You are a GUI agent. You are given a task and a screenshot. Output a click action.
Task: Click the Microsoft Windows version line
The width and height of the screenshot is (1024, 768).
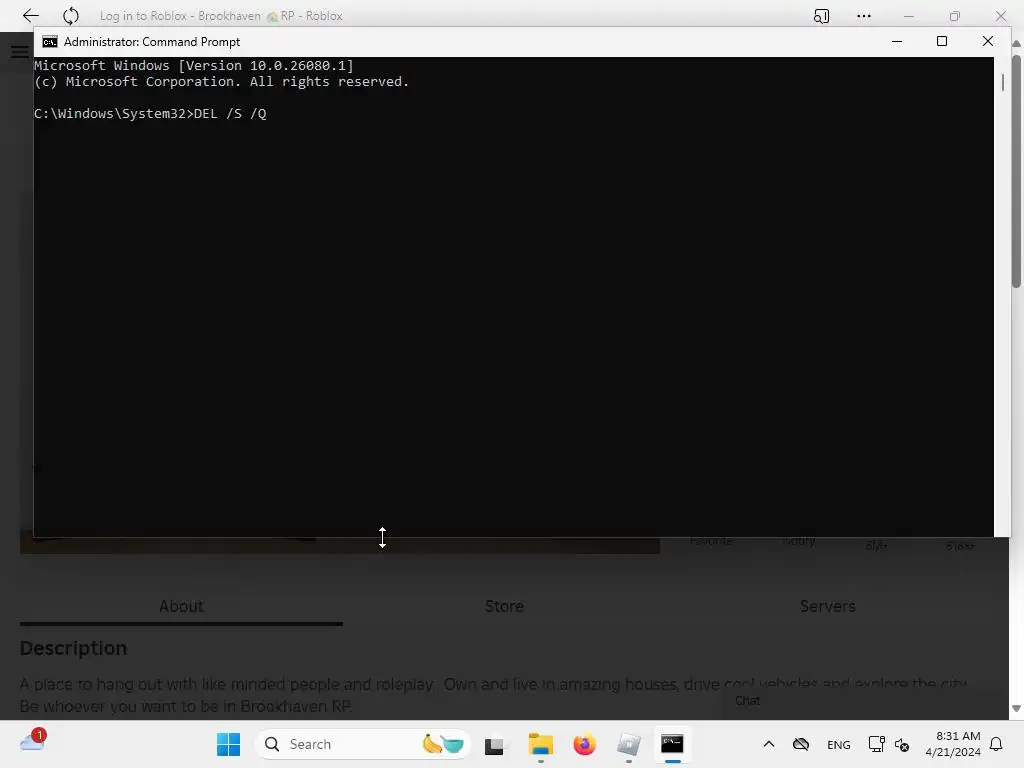pos(194,65)
